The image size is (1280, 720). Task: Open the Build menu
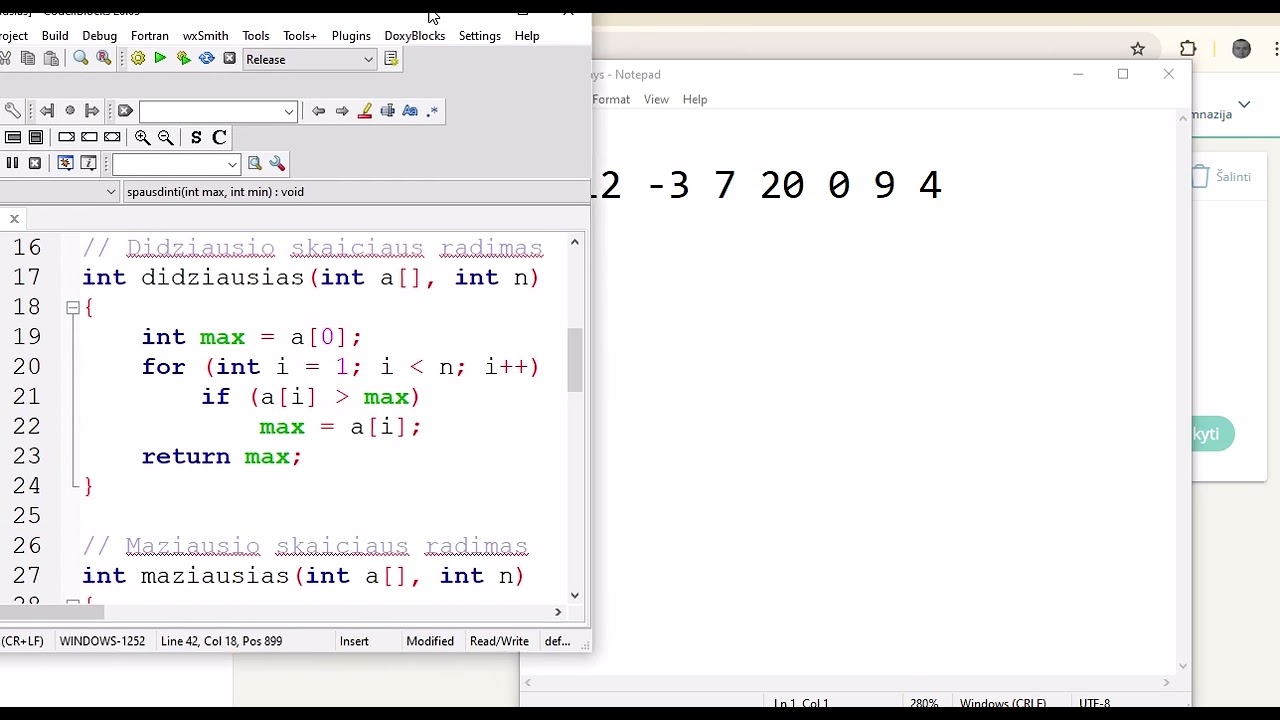point(55,36)
